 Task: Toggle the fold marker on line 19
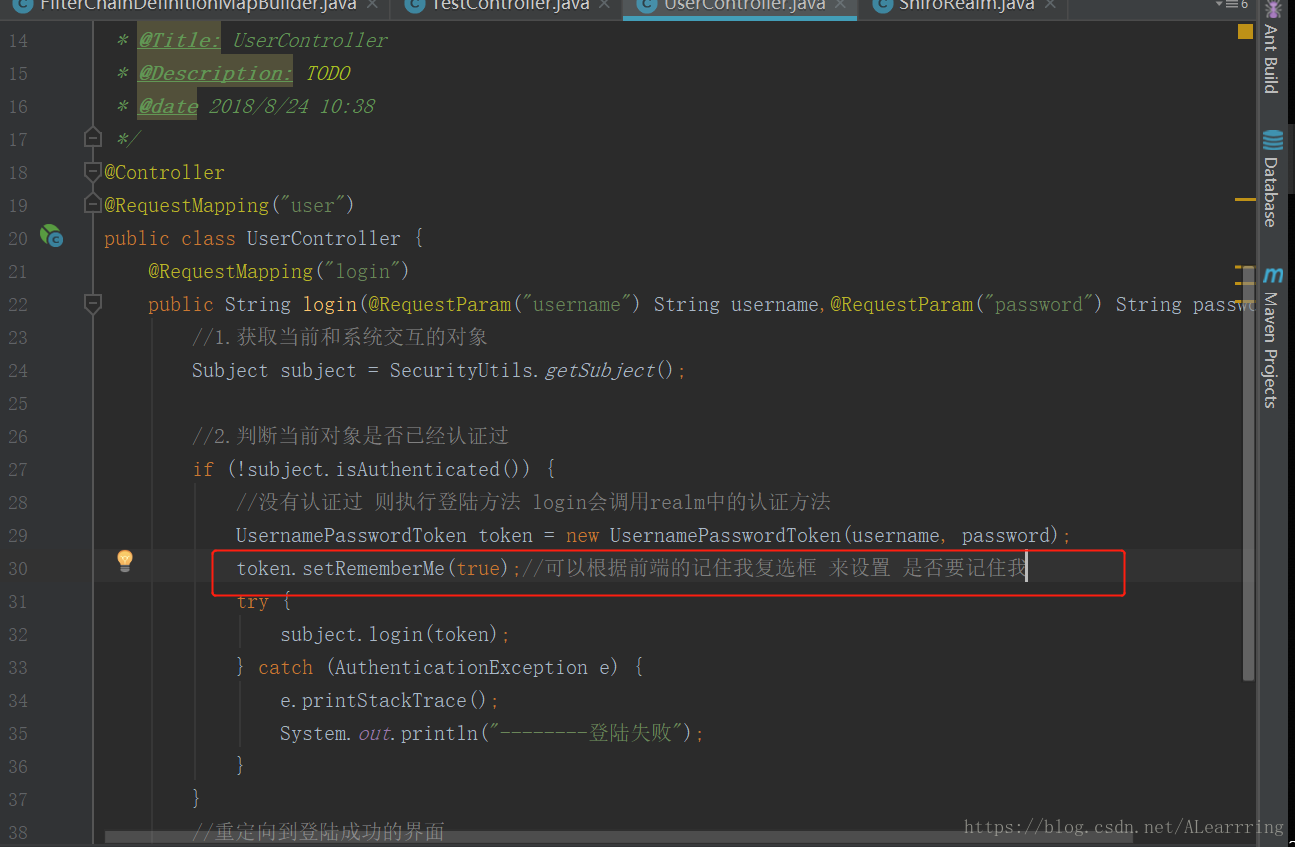point(93,205)
